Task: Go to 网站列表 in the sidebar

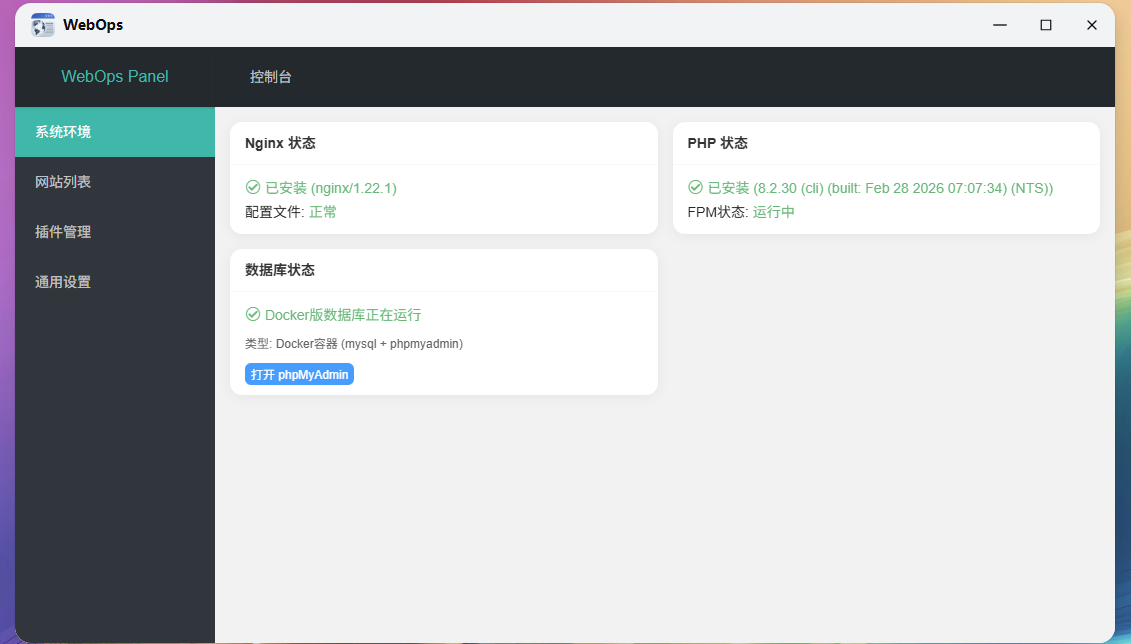Action: click(115, 182)
